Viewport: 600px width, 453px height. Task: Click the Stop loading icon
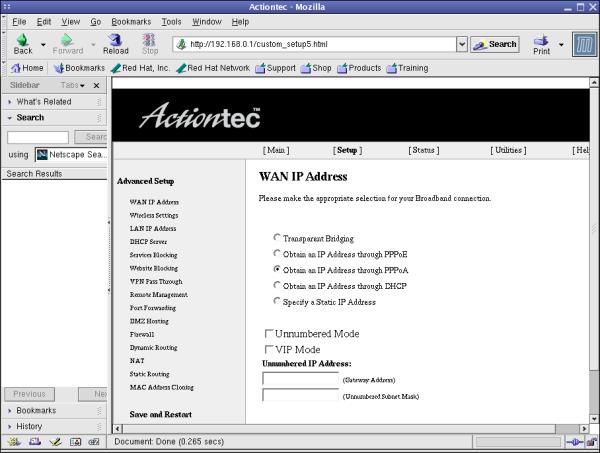(149, 40)
